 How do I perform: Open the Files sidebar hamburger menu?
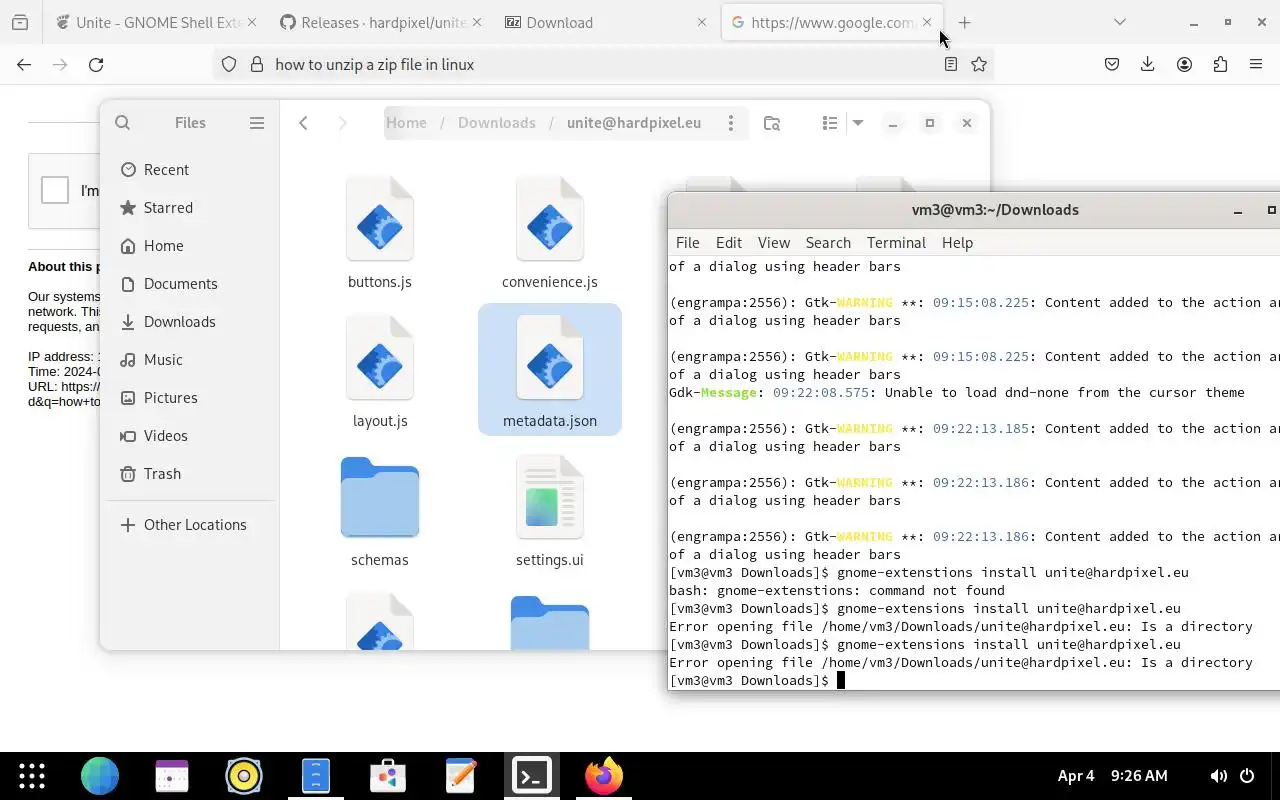click(257, 123)
